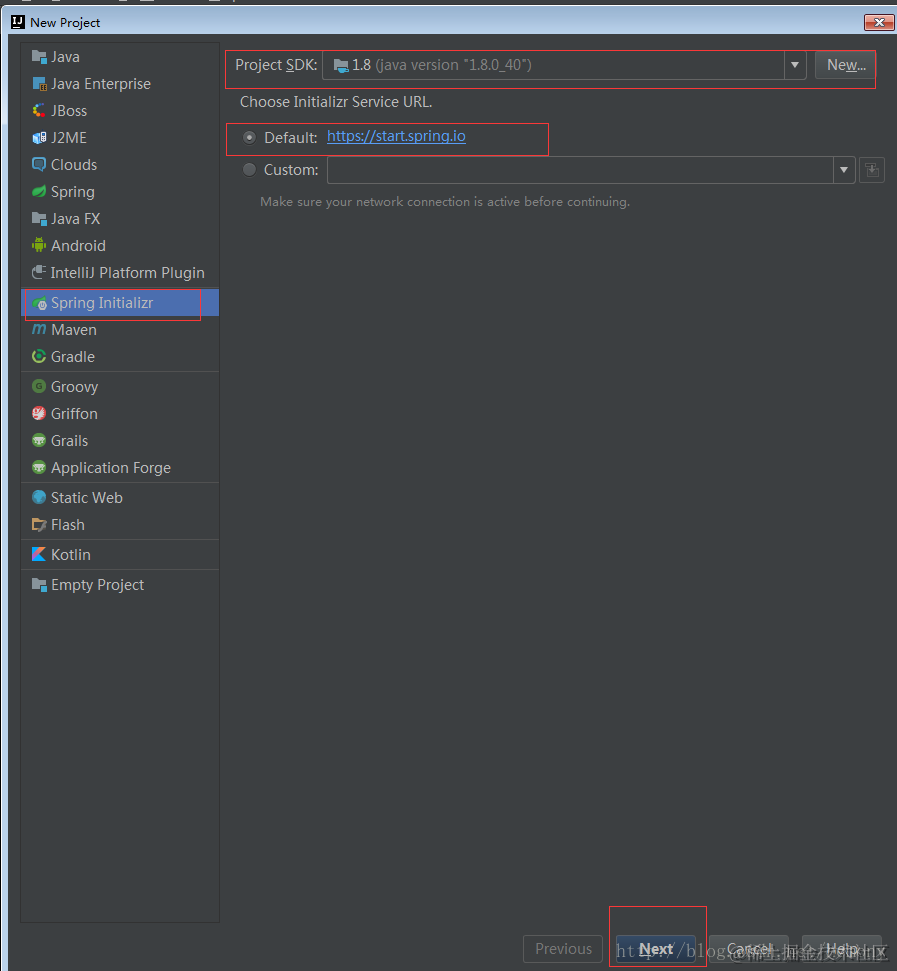Open the https://start.spring.io link

[396, 136]
